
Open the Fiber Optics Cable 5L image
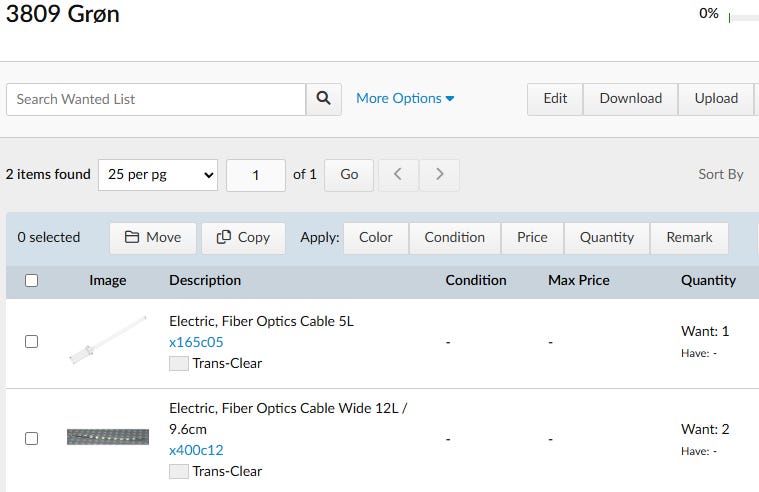(x=107, y=341)
